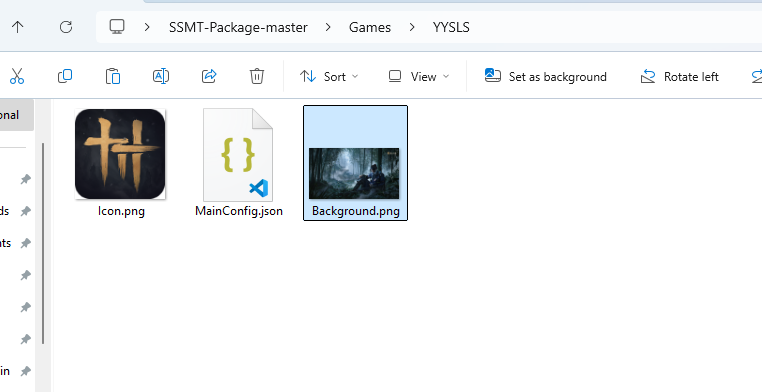Open the Sort dropdown menu

(329, 77)
